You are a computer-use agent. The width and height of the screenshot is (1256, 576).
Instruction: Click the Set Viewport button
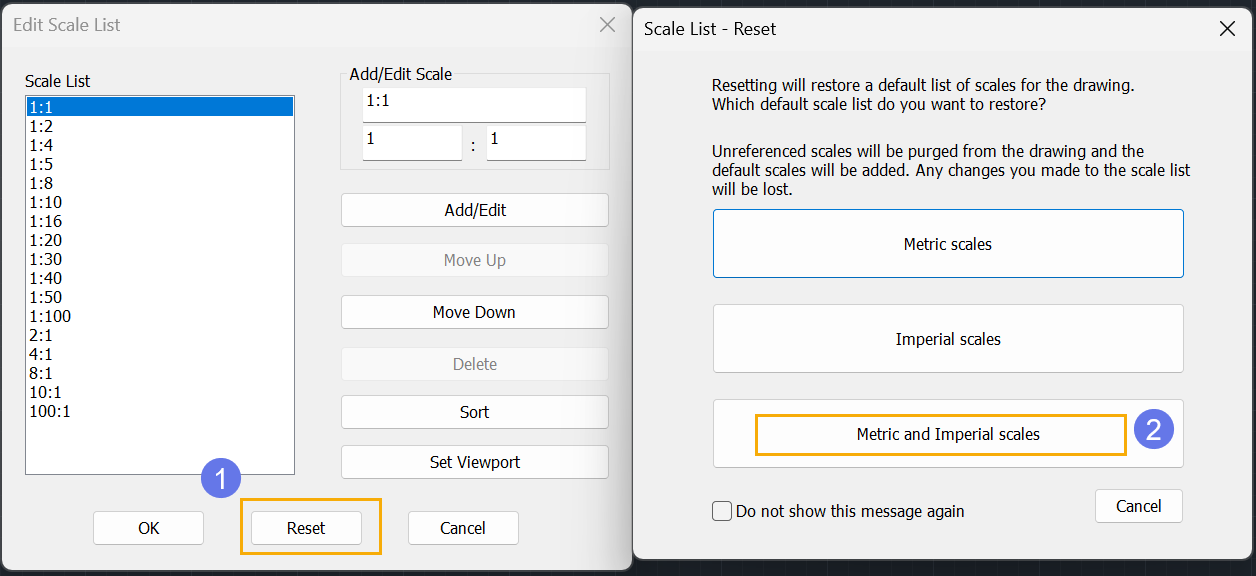click(475, 462)
